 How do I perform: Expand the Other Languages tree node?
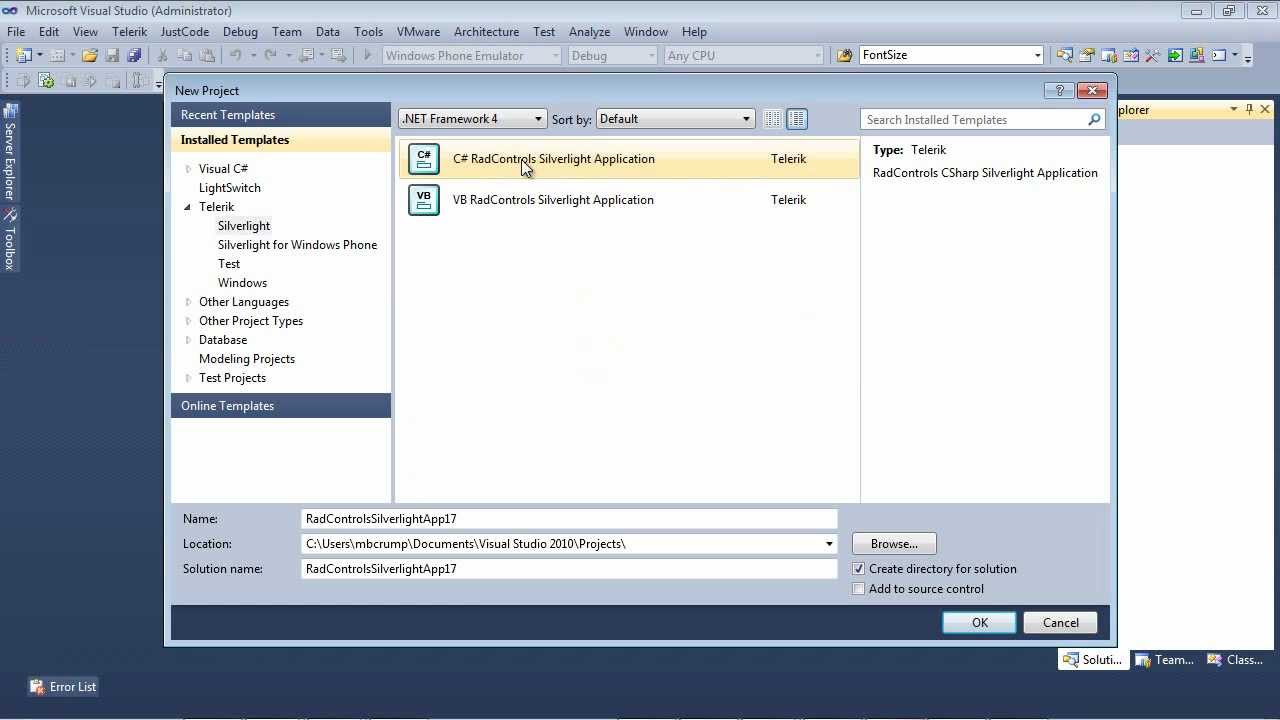click(188, 302)
